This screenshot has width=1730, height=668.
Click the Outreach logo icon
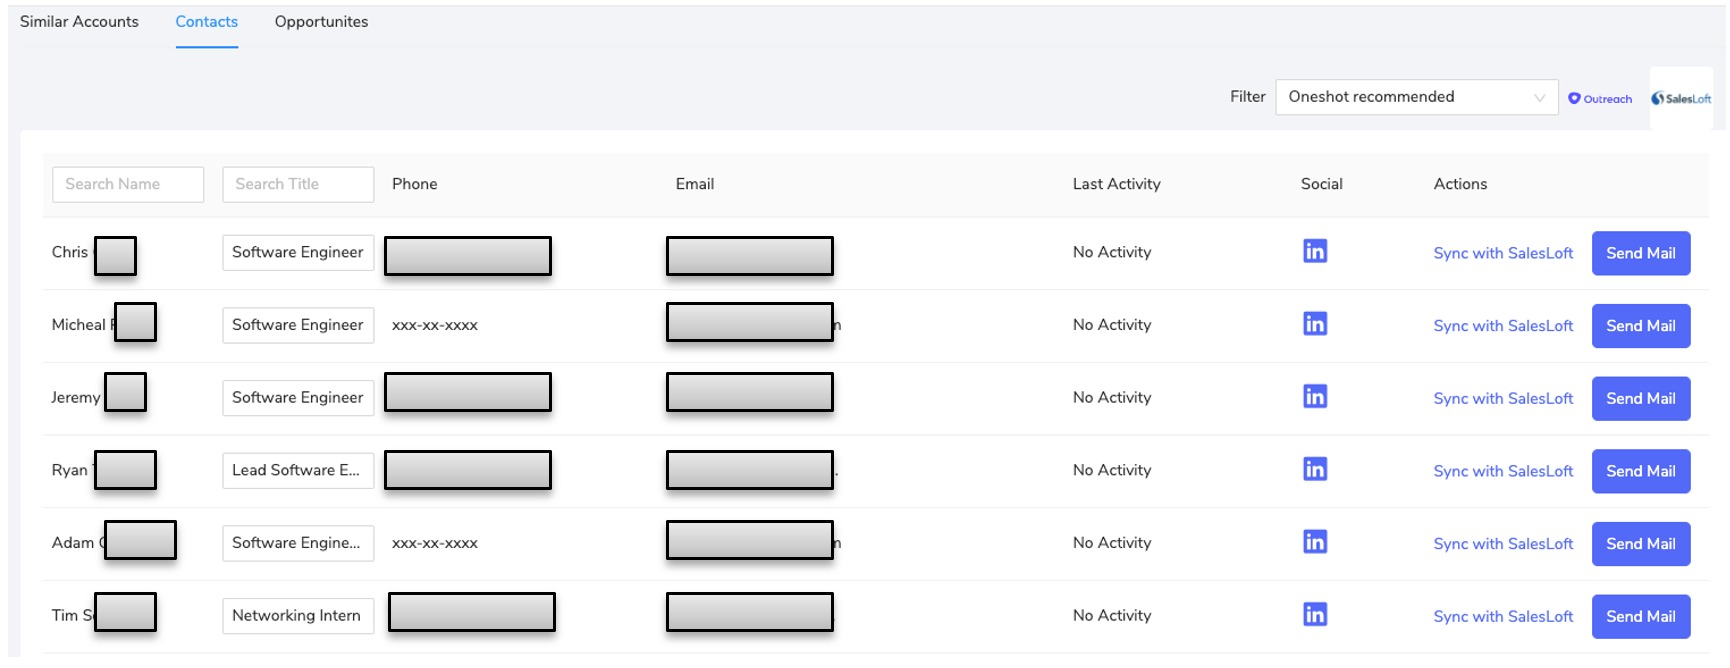coord(1600,98)
